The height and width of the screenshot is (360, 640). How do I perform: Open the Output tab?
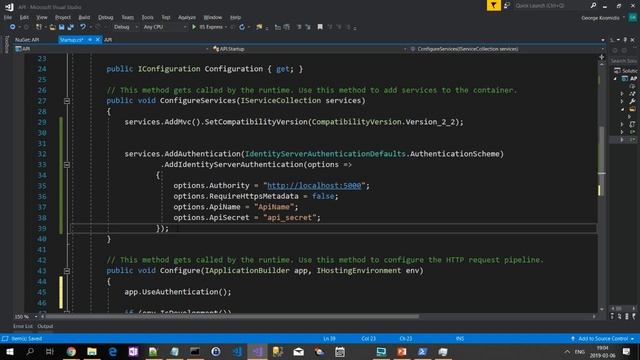[x=45, y=326]
